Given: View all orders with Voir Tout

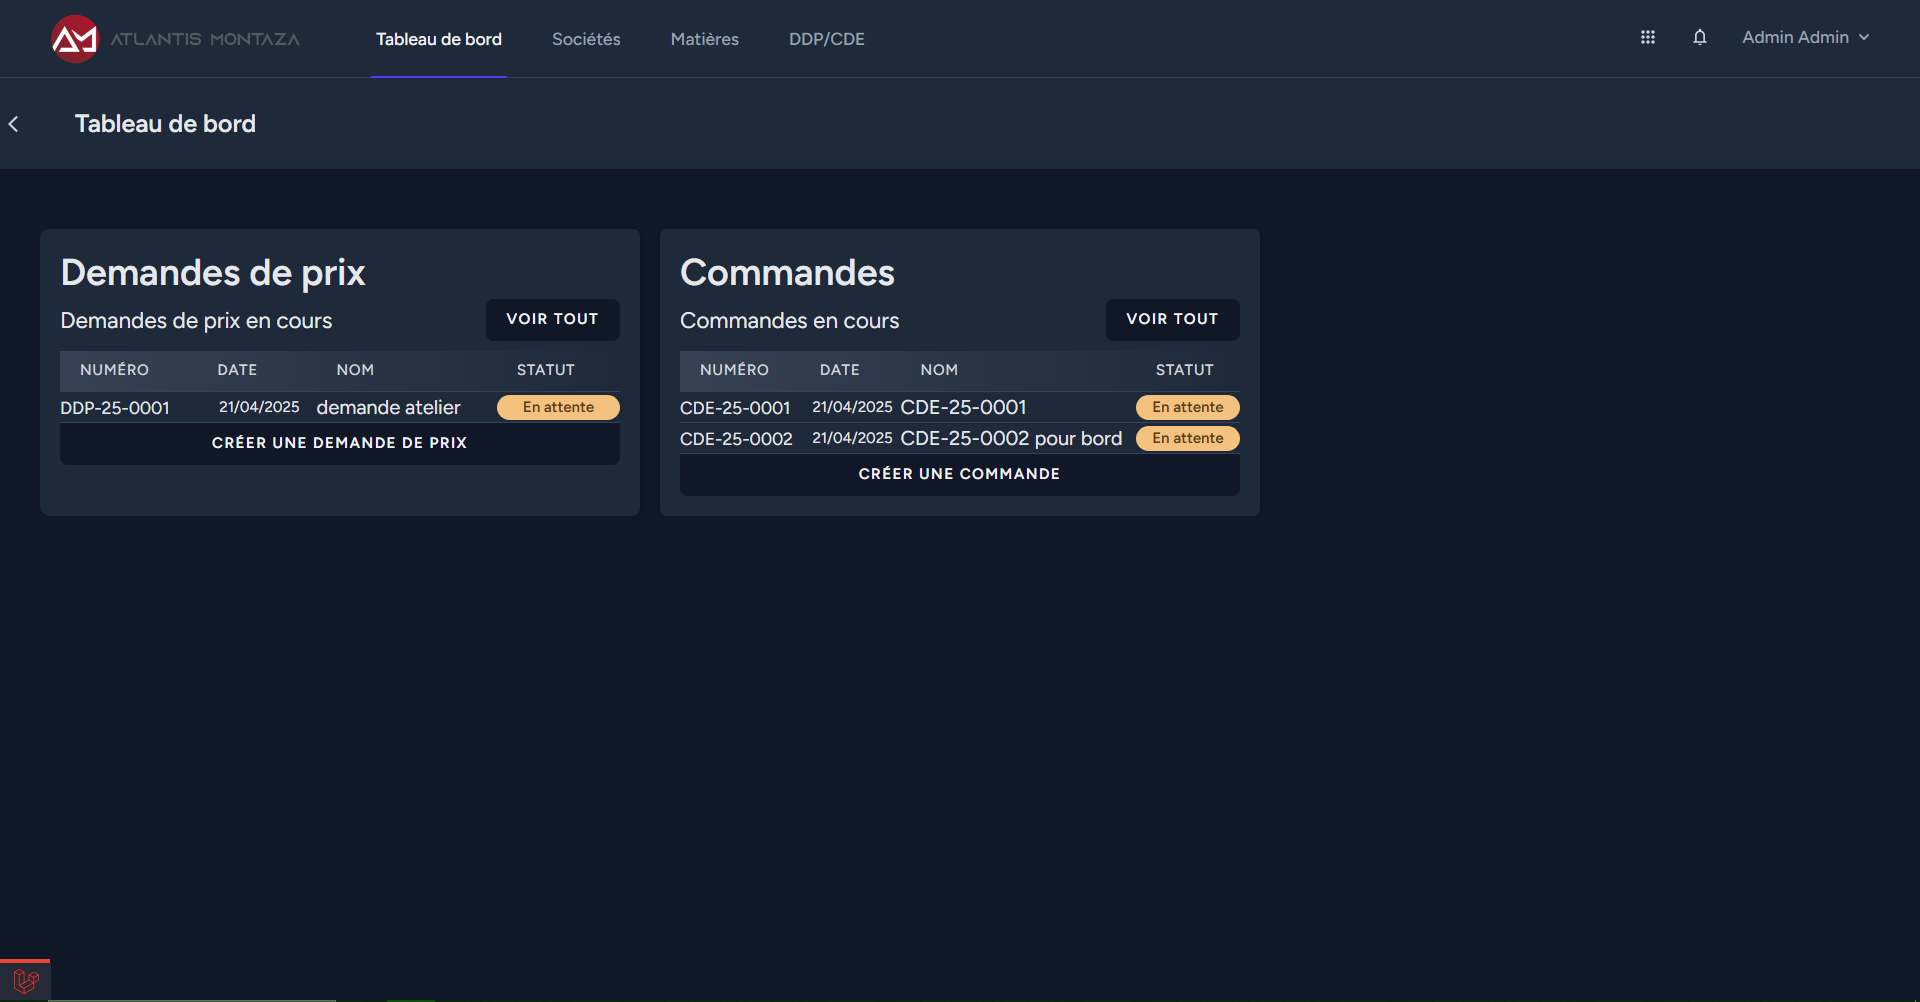Looking at the screenshot, I should coord(1172,319).
